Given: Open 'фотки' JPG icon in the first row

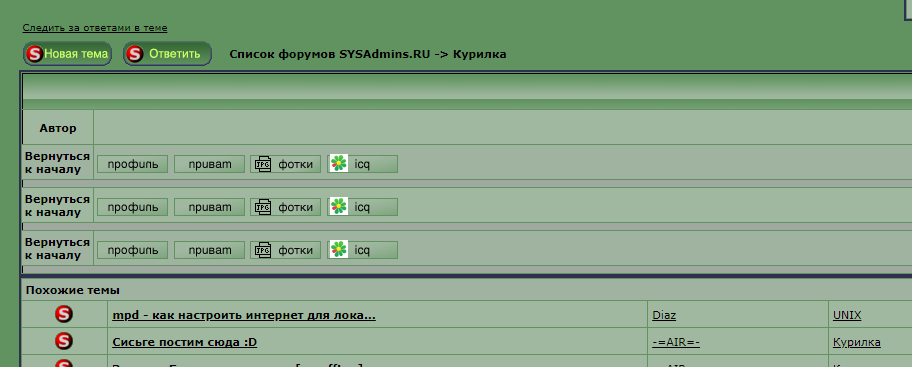Looking at the screenshot, I should pos(286,164).
